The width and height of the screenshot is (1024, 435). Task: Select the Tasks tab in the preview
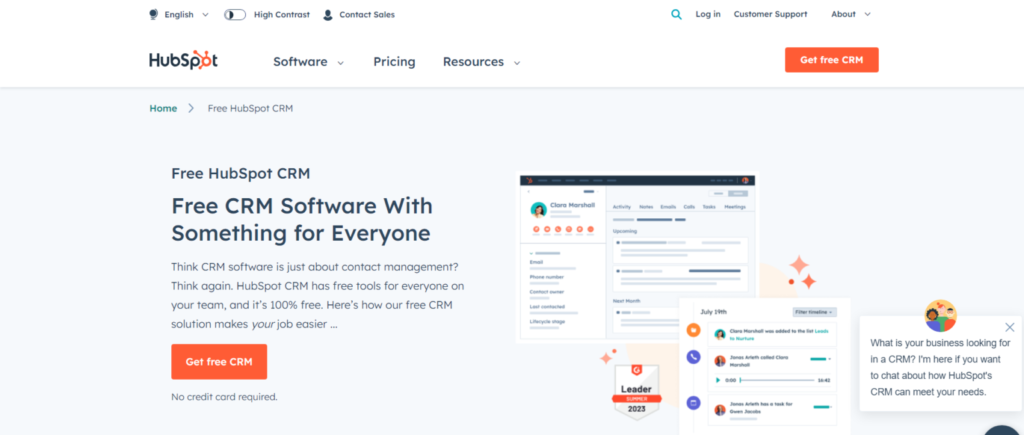pyautogui.click(x=709, y=207)
